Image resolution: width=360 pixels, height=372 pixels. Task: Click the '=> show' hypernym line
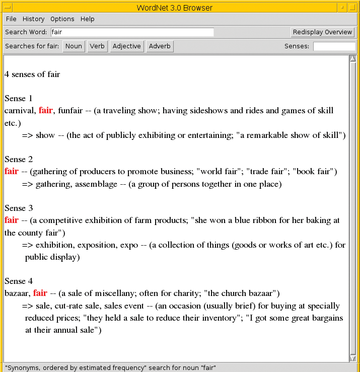[x=184, y=135]
